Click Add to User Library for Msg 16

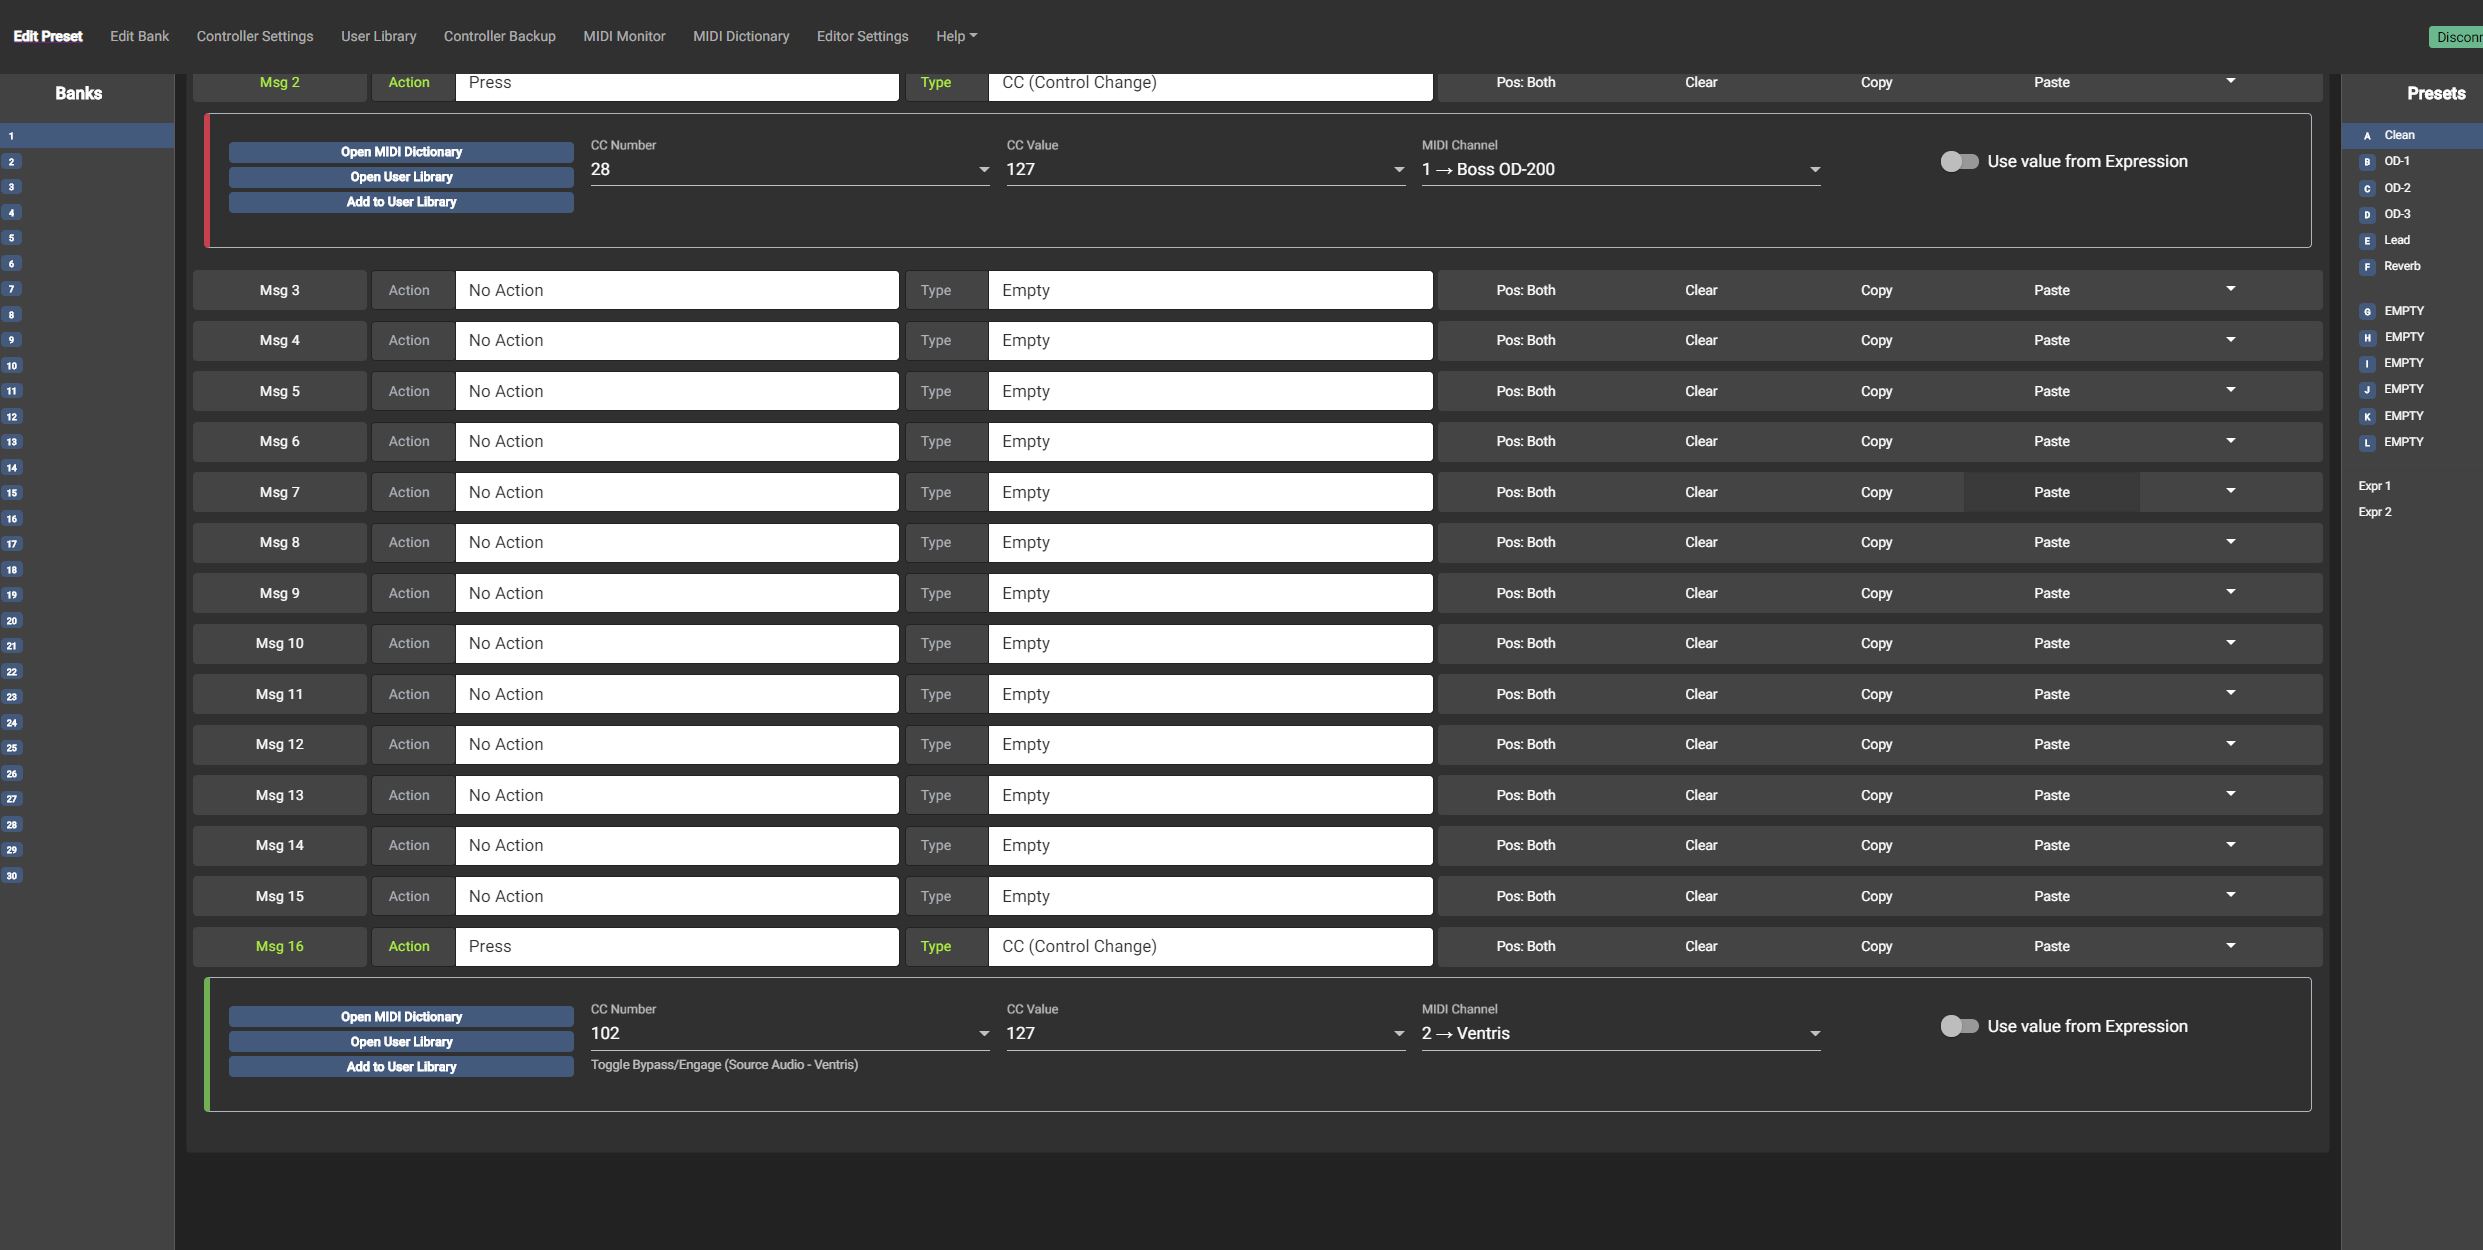tap(401, 1067)
